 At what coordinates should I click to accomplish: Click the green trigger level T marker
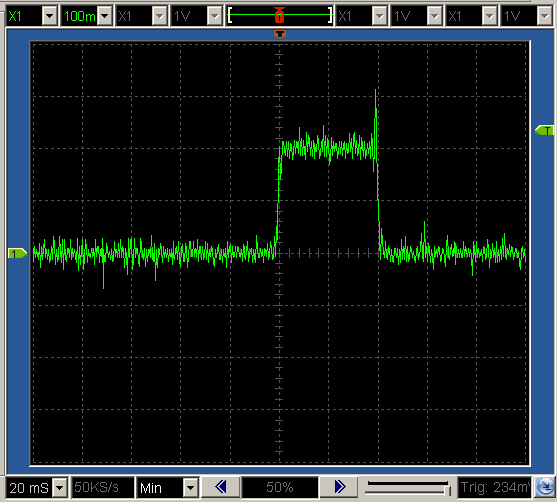(544, 130)
